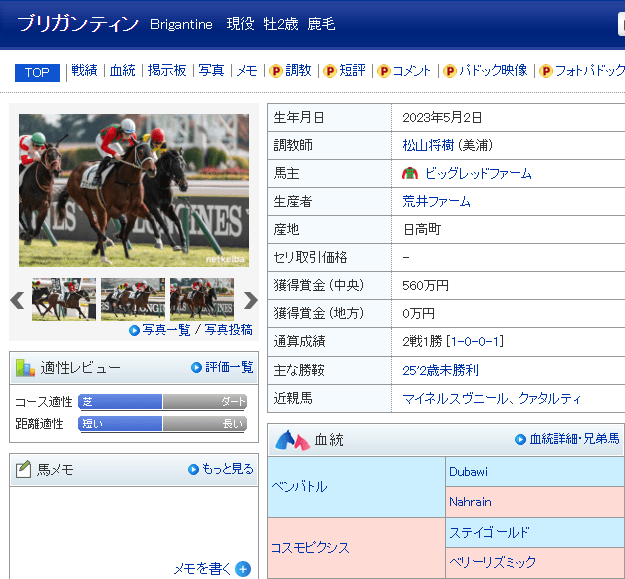This screenshot has height=579, width=625.
Task: Open premium コメント tab
Action: click(412, 71)
